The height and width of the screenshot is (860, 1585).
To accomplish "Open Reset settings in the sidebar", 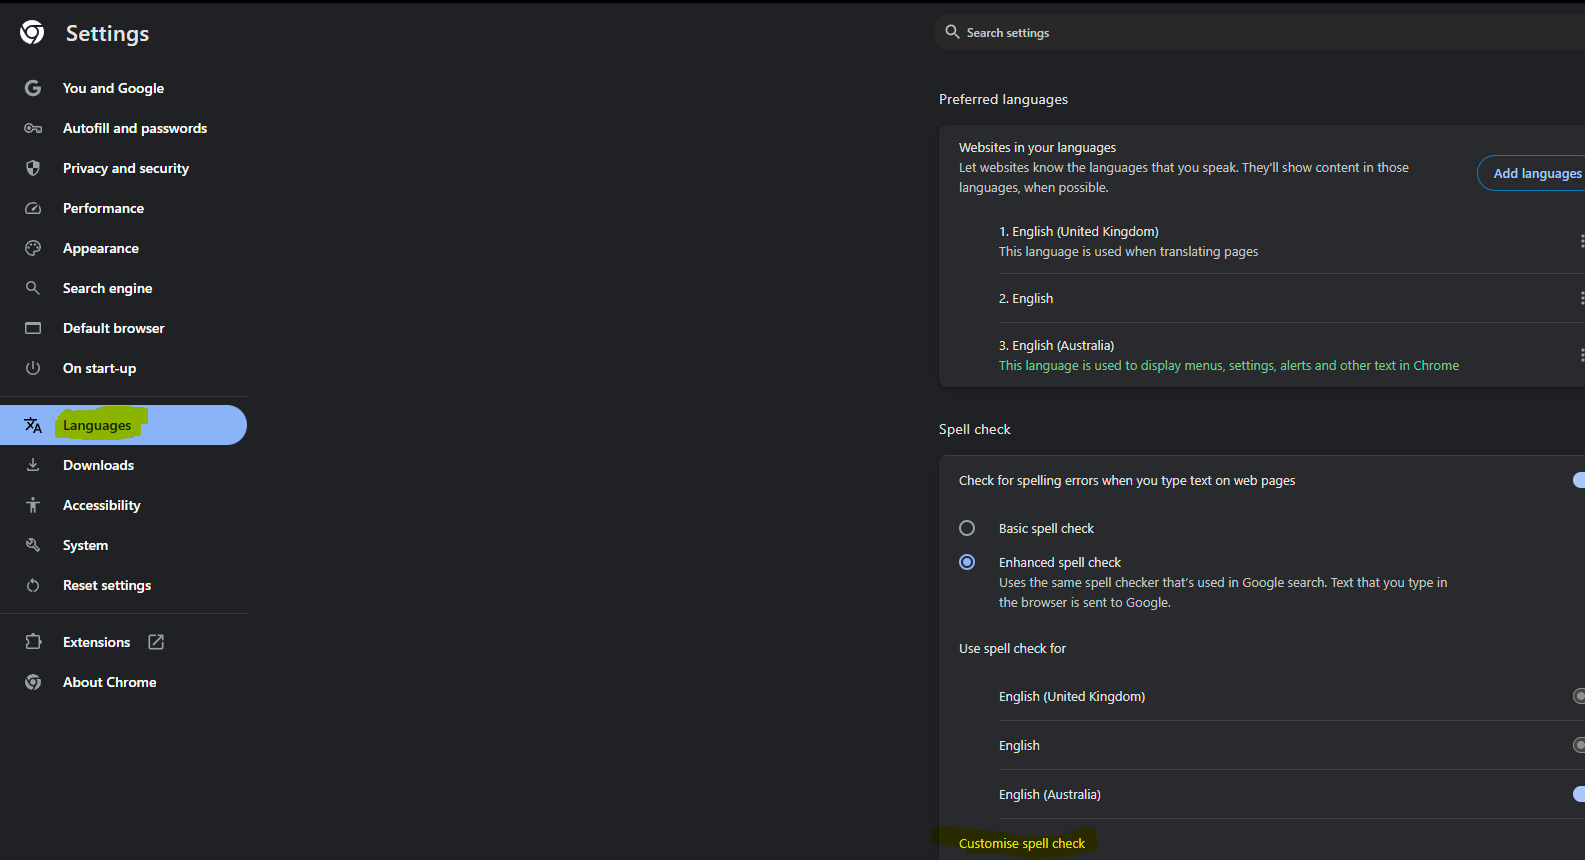I will [107, 585].
